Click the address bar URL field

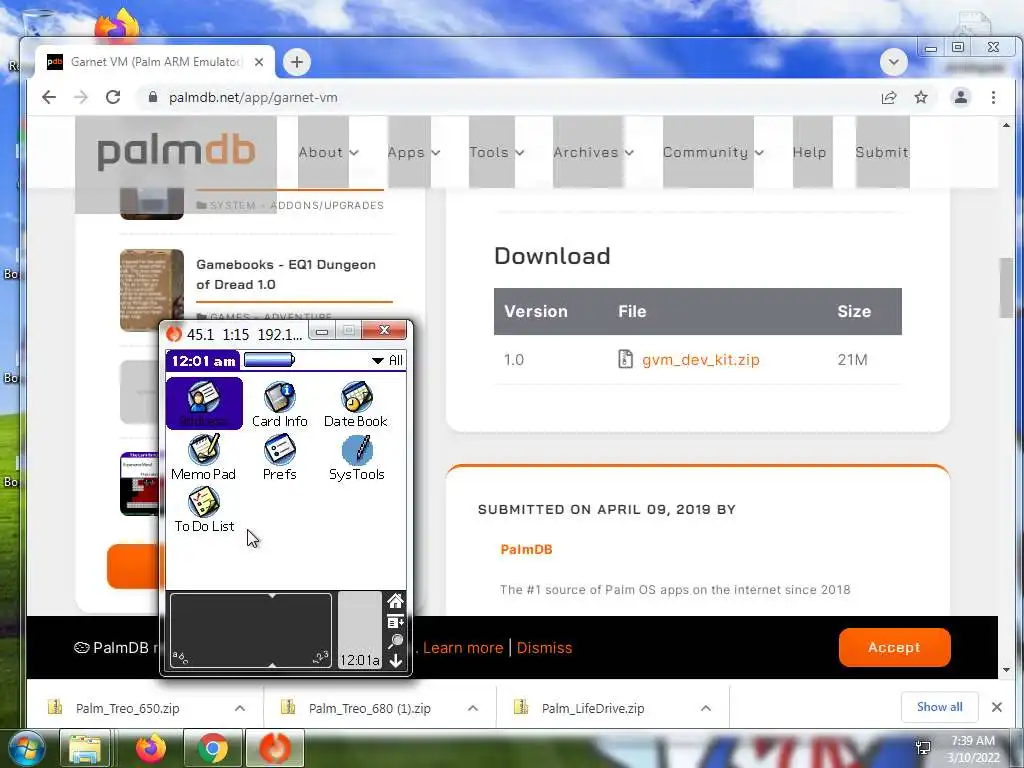click(x=509, y=97)
